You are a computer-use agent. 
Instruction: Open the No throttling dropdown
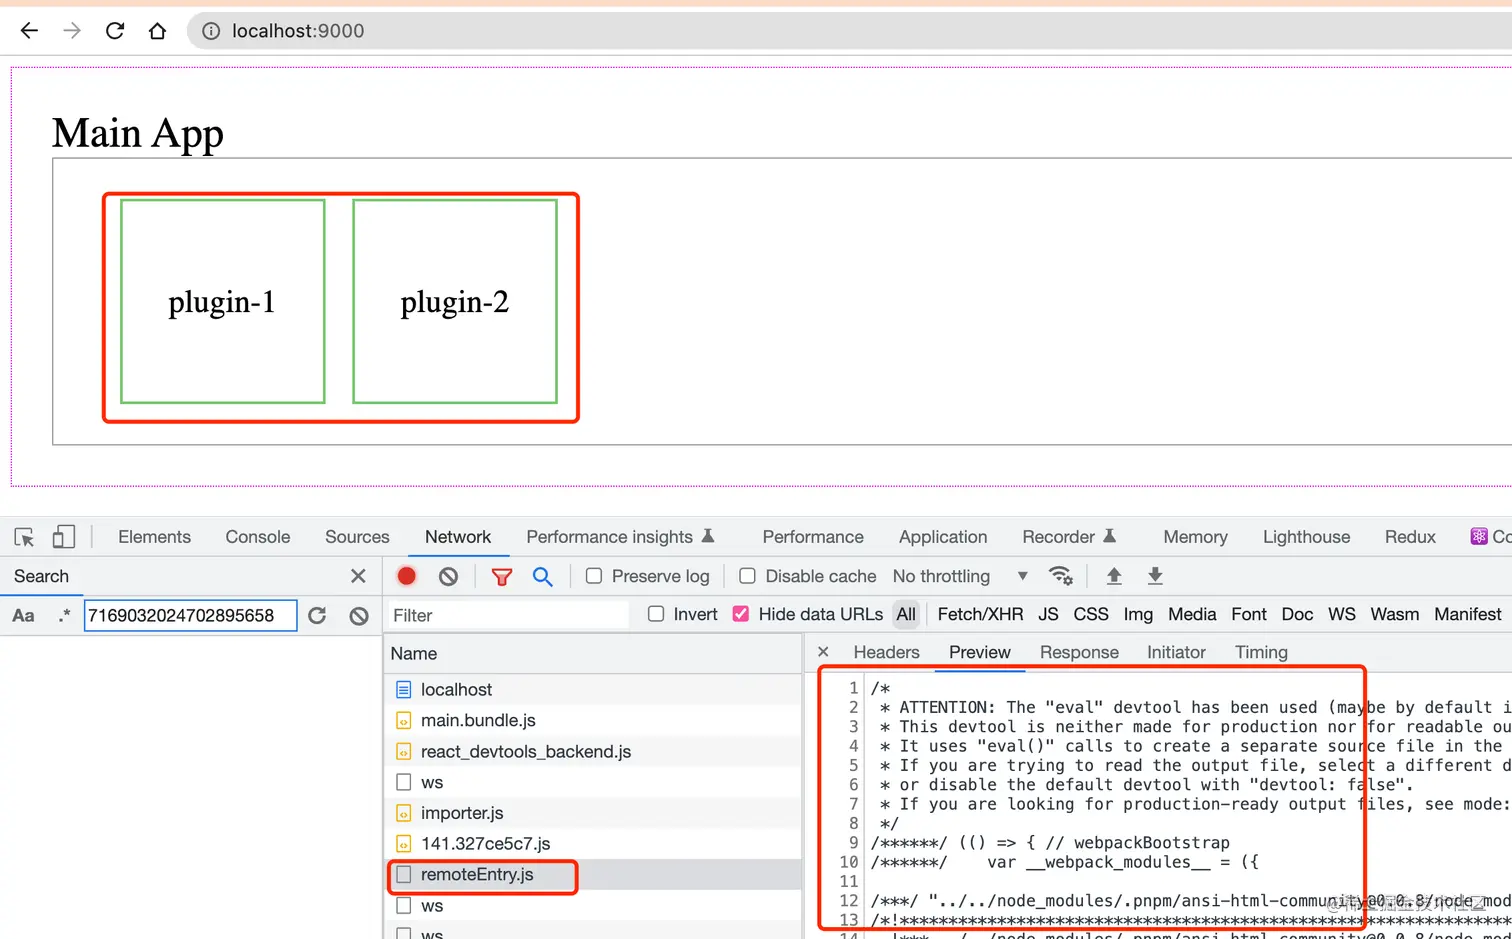tap(960, 576)
